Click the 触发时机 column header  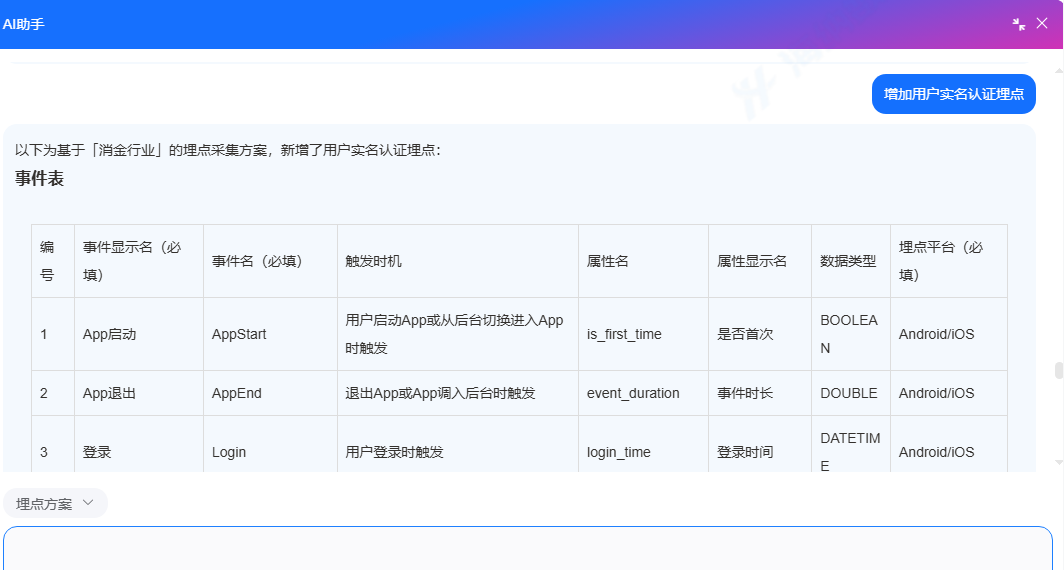(458, 261)
